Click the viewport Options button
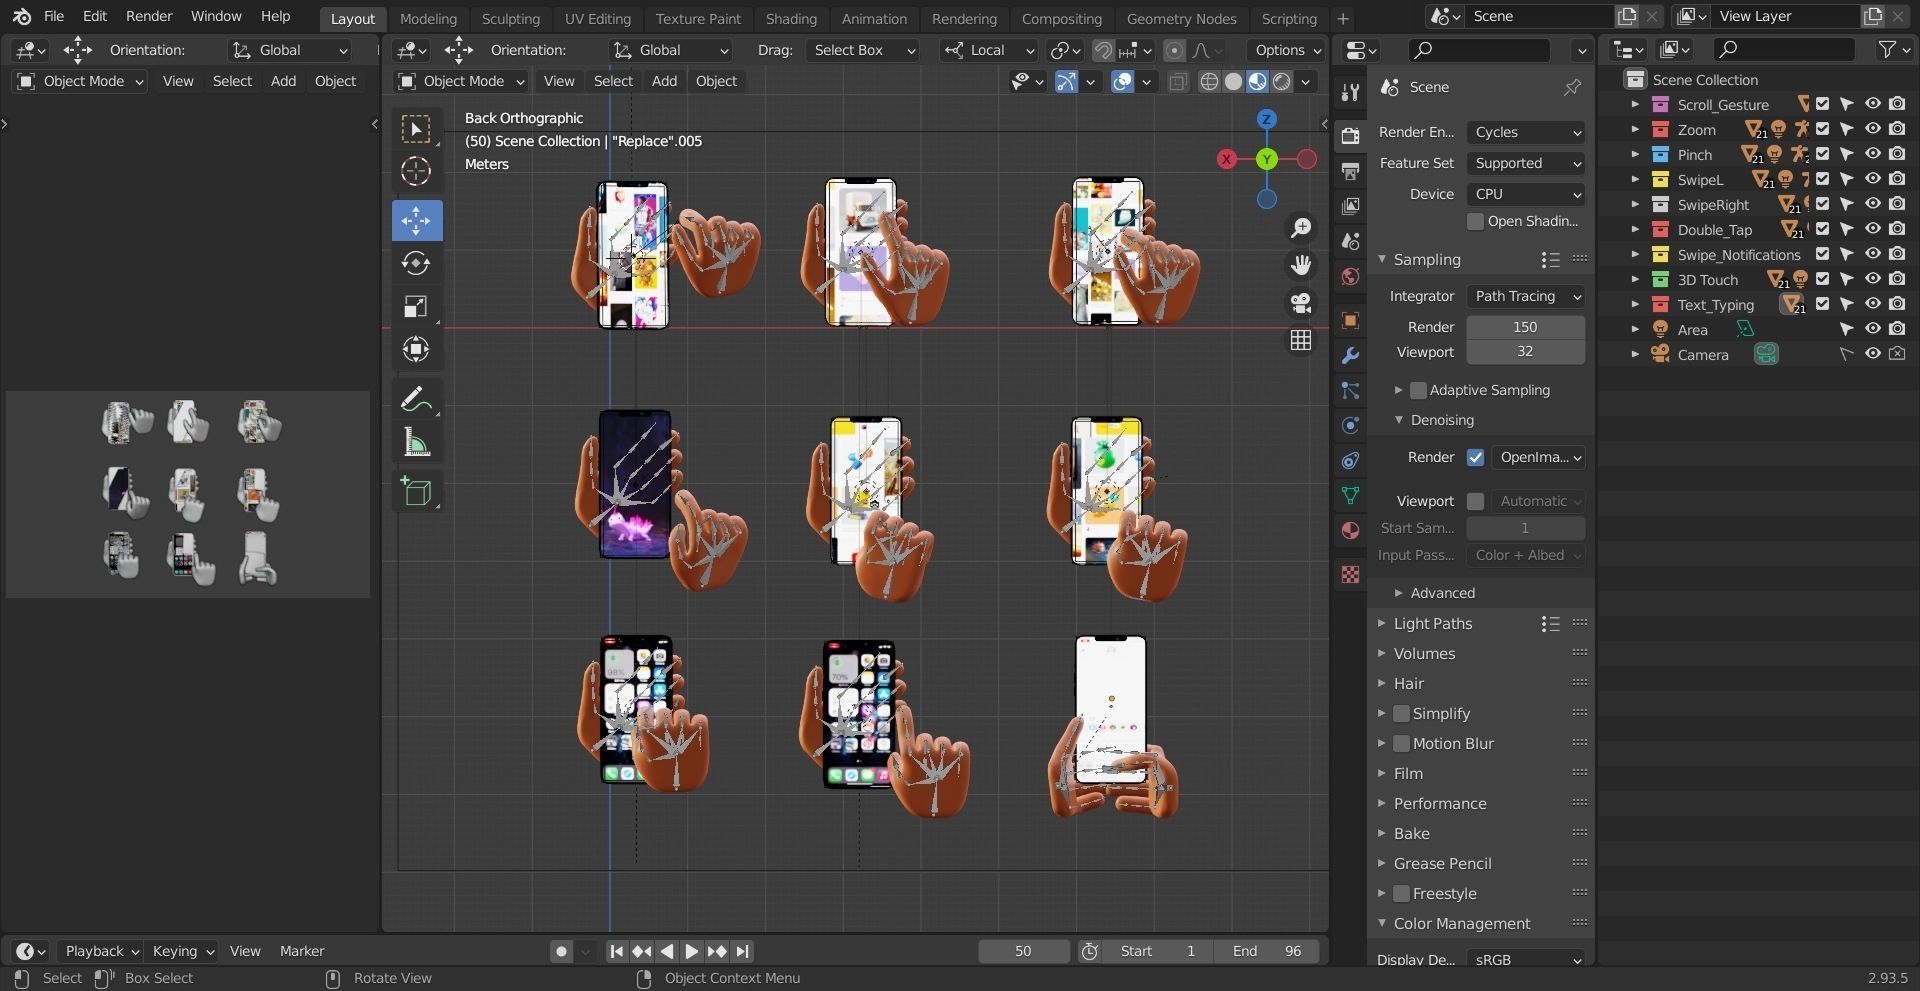This screenshot has width=1920, height=991. pos(1286,50)
